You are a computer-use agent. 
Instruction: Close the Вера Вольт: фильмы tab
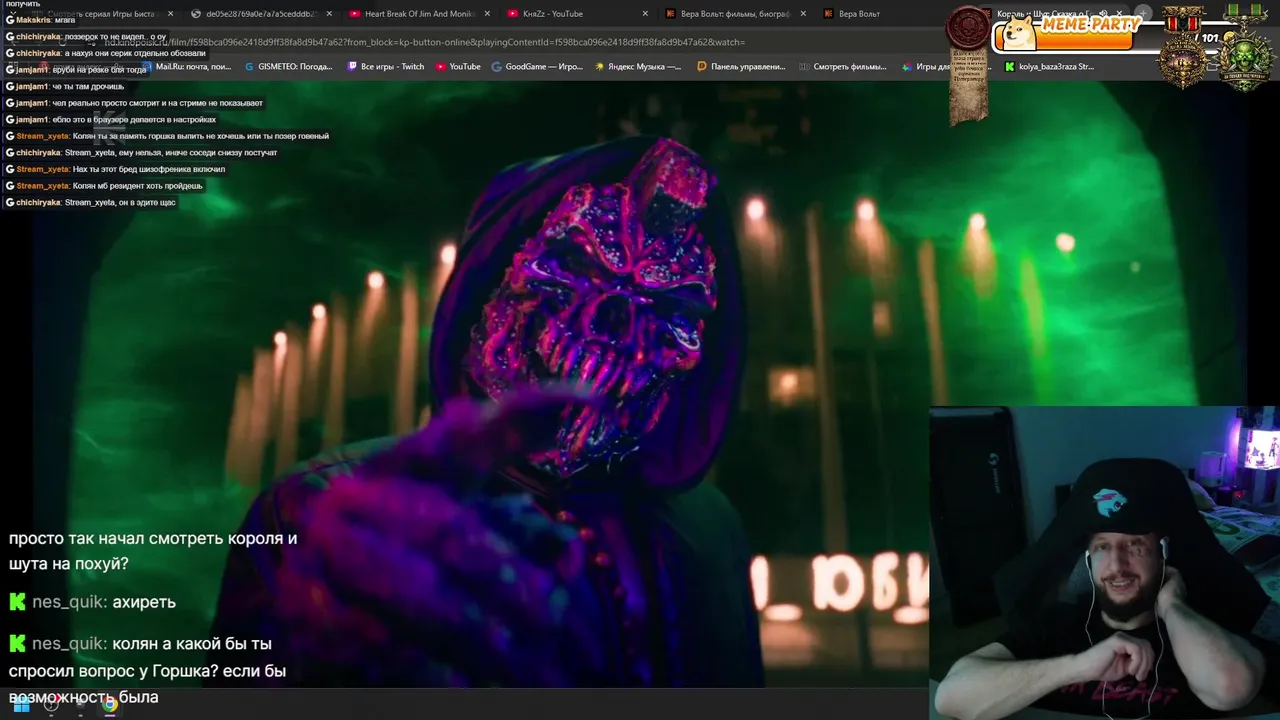click(803, 14)
